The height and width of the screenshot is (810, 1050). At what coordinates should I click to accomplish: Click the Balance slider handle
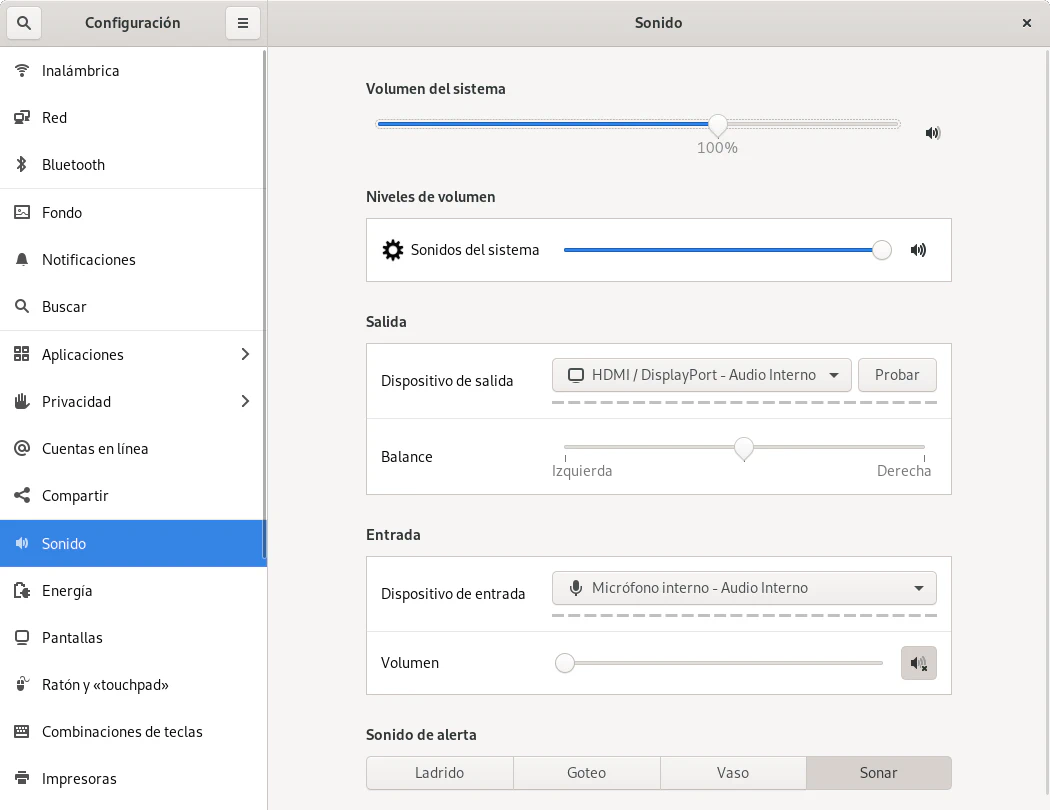[743, 448]
